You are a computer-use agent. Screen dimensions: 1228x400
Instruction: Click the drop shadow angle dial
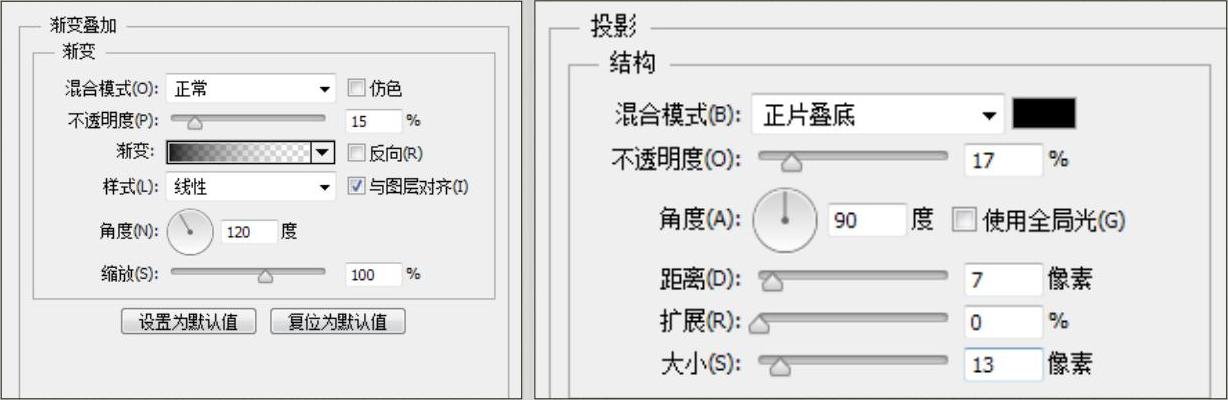785,218
